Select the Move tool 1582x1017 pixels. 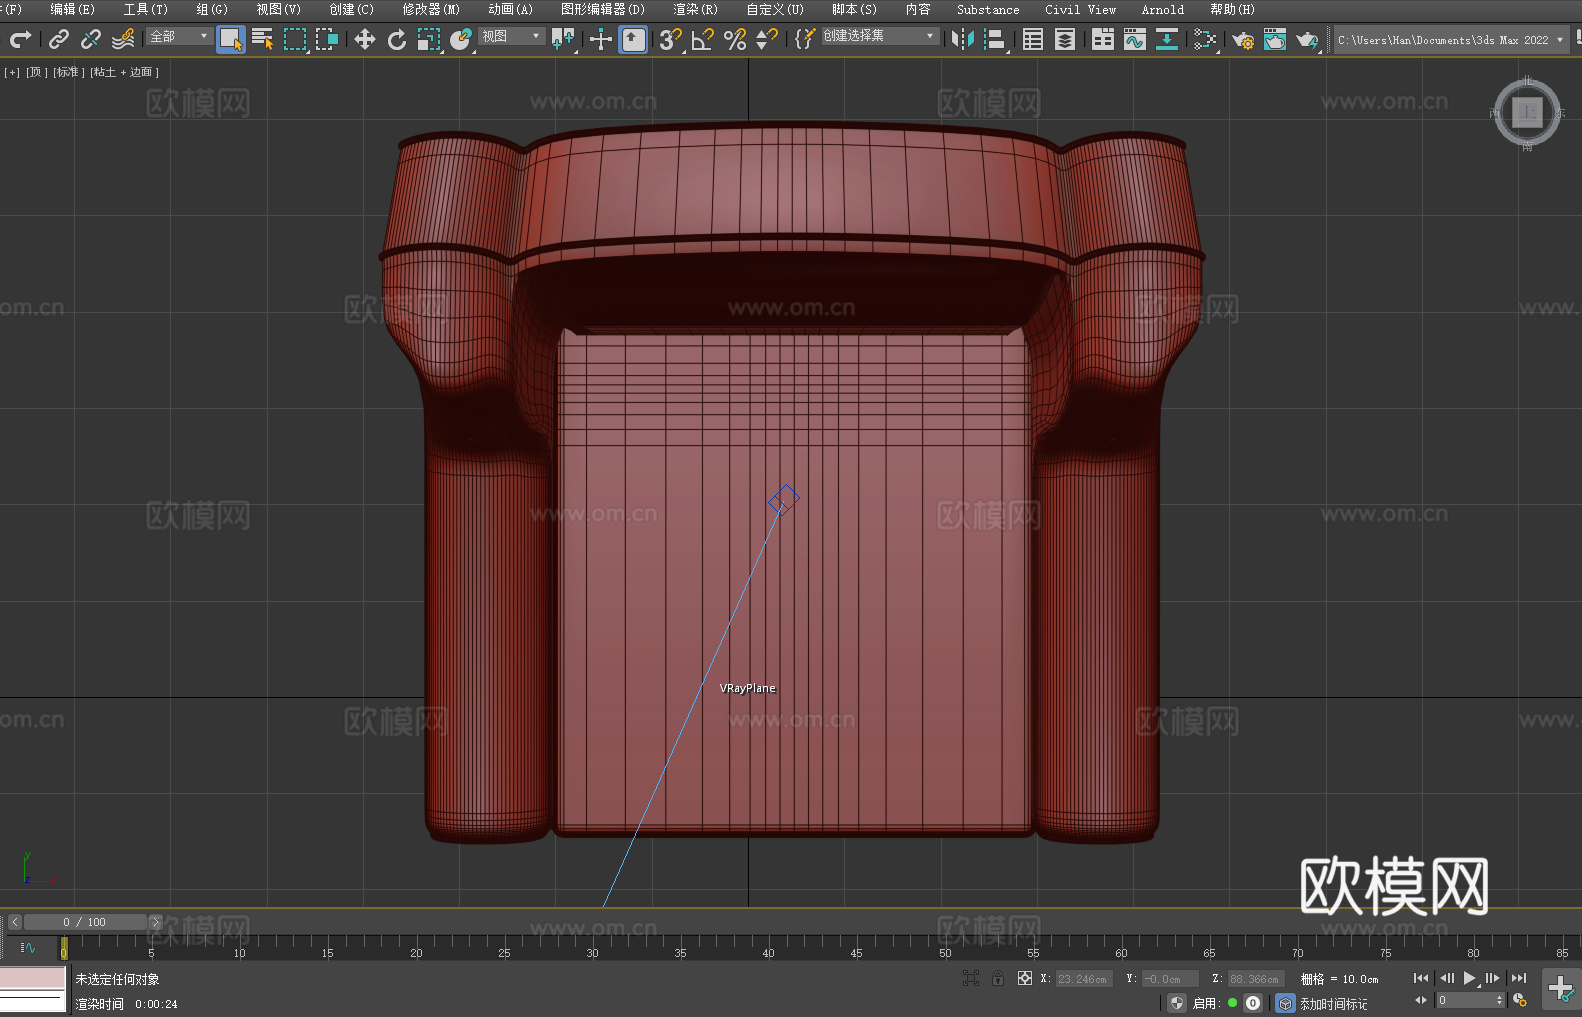pyautogui.click(x=365, y=39)
